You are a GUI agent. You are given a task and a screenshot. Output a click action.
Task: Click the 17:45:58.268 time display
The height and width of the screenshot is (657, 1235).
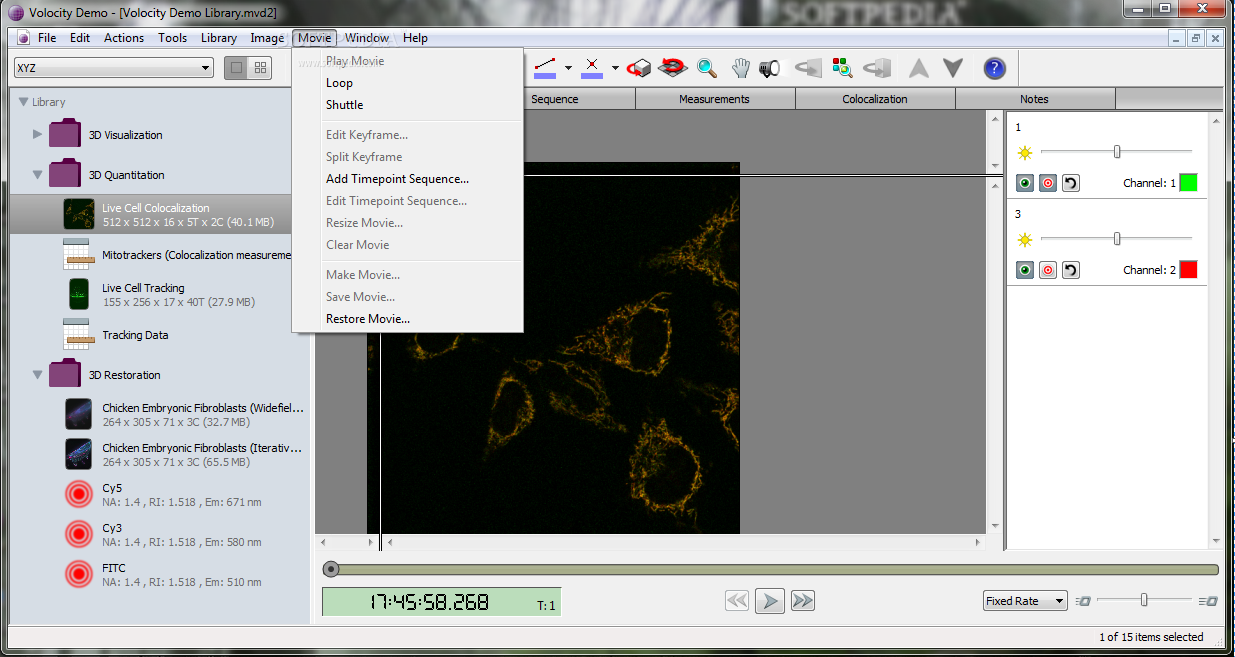[x=441, y=602]
